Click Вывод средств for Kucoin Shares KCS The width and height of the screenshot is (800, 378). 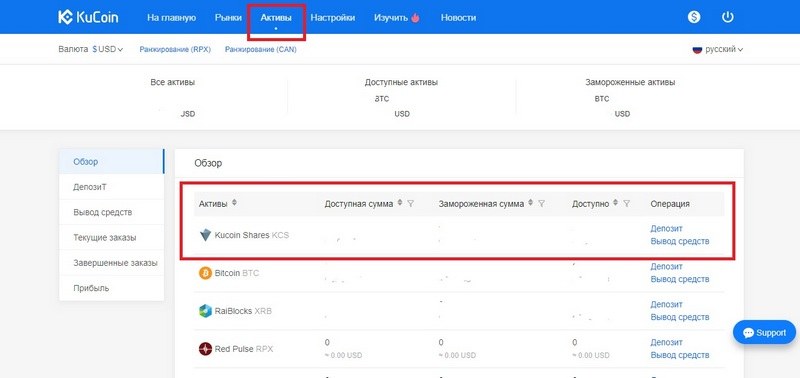(x=680, y=241)
